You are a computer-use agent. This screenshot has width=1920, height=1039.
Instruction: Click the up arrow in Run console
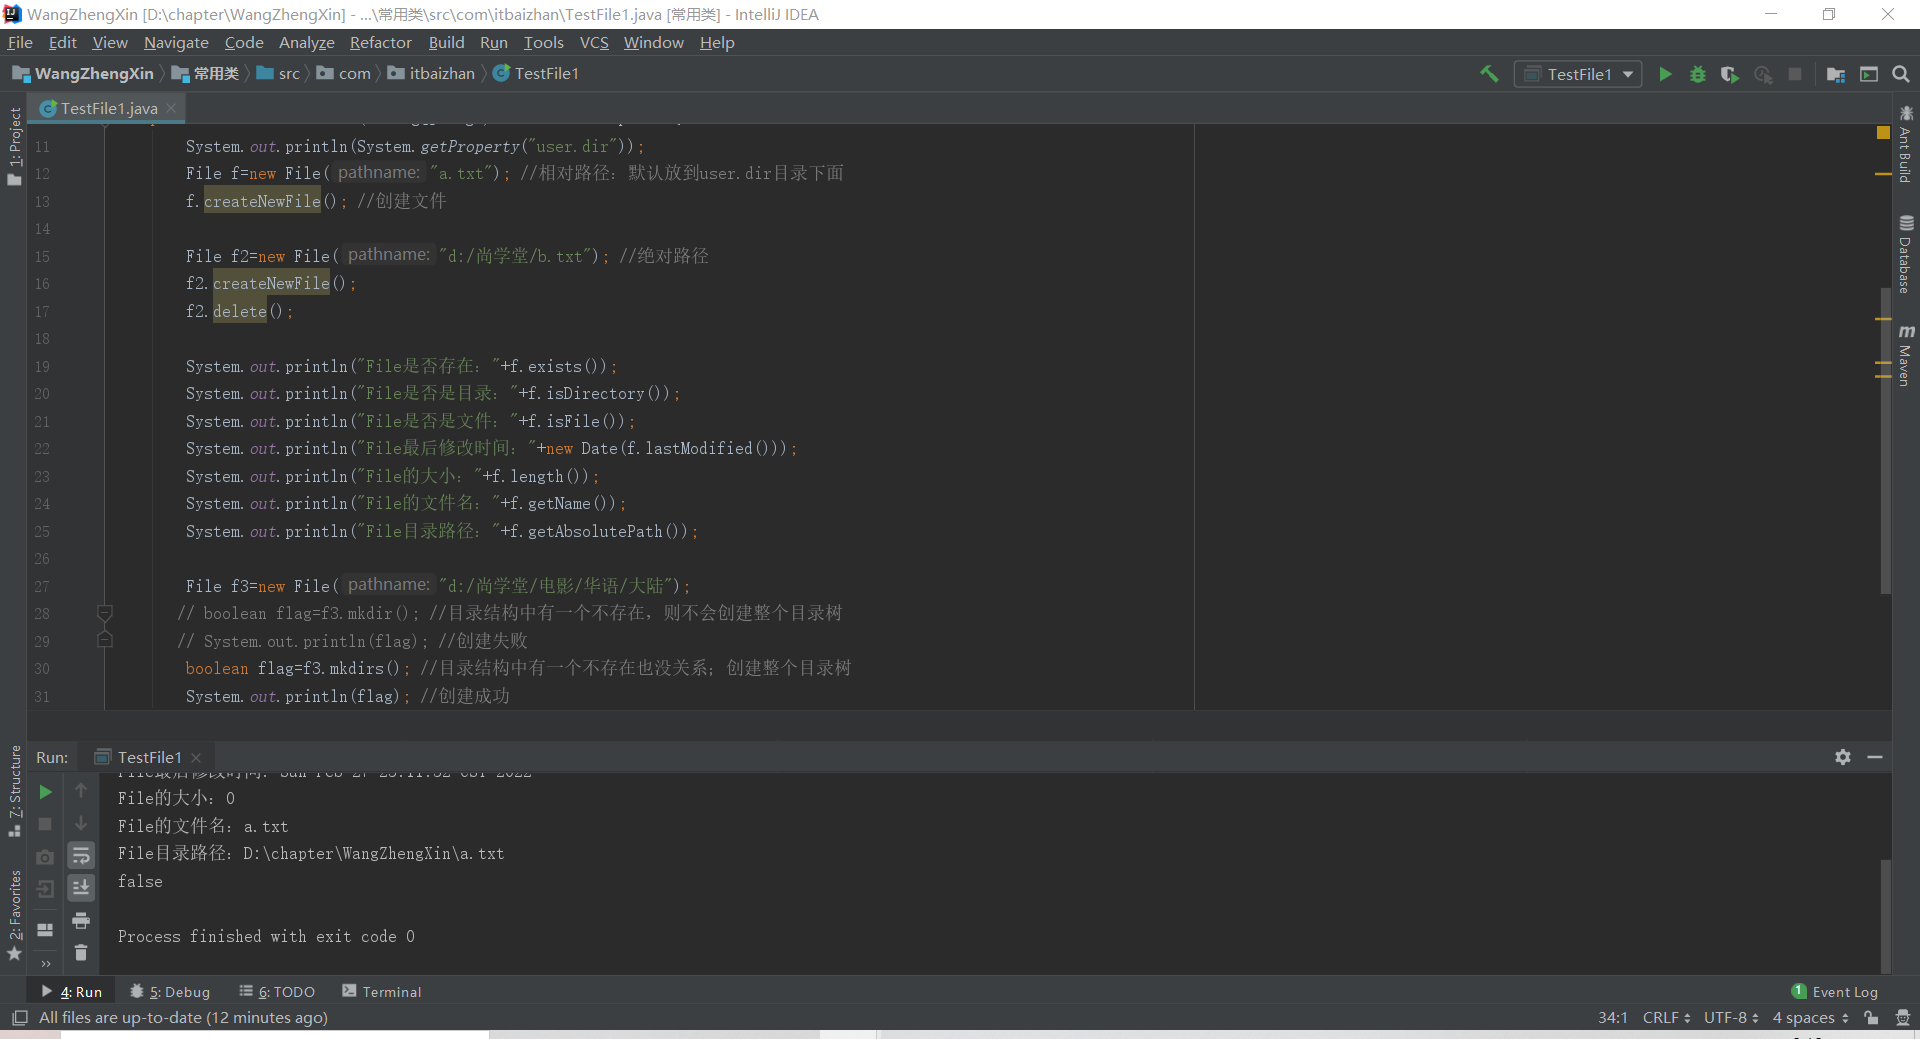(x=81, y=790)
